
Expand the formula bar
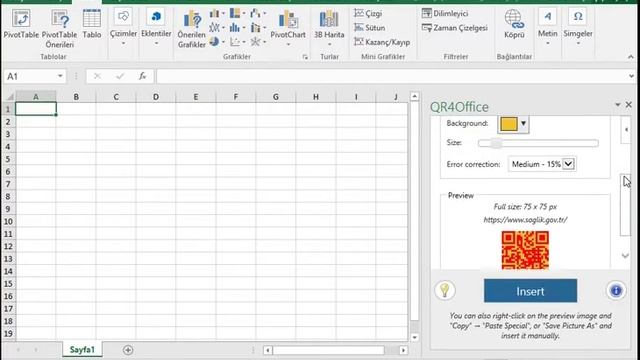(x=631, y=76)
